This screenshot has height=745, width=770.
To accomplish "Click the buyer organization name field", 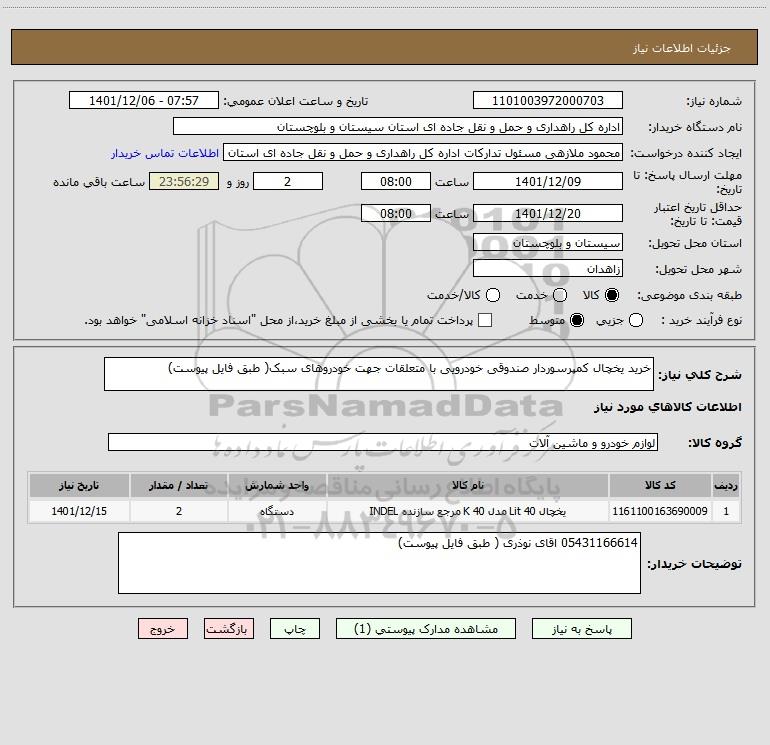I will point(398,127).
